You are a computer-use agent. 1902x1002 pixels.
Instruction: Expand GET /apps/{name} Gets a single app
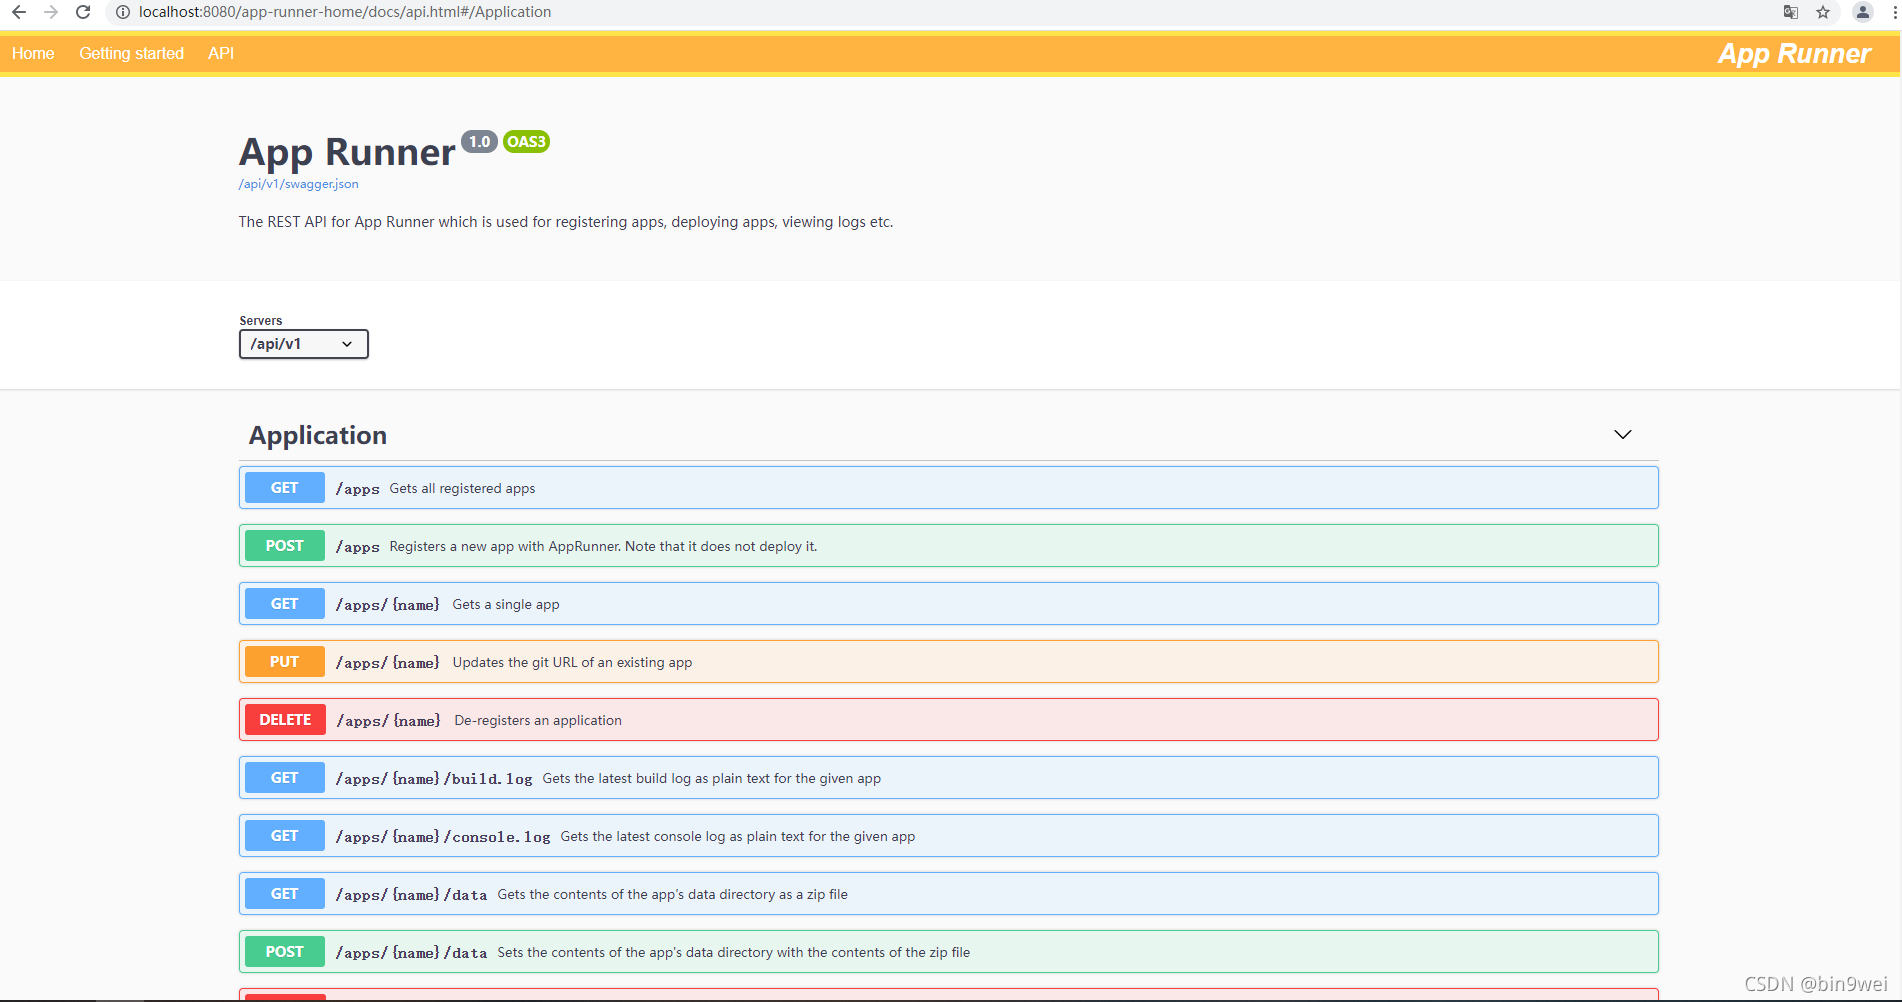[x=949, y=604]
